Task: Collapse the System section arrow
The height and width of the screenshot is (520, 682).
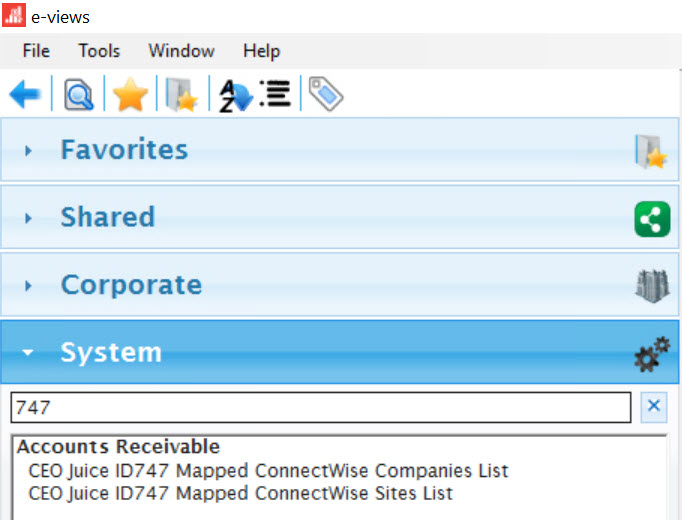Action: point(28,352)
